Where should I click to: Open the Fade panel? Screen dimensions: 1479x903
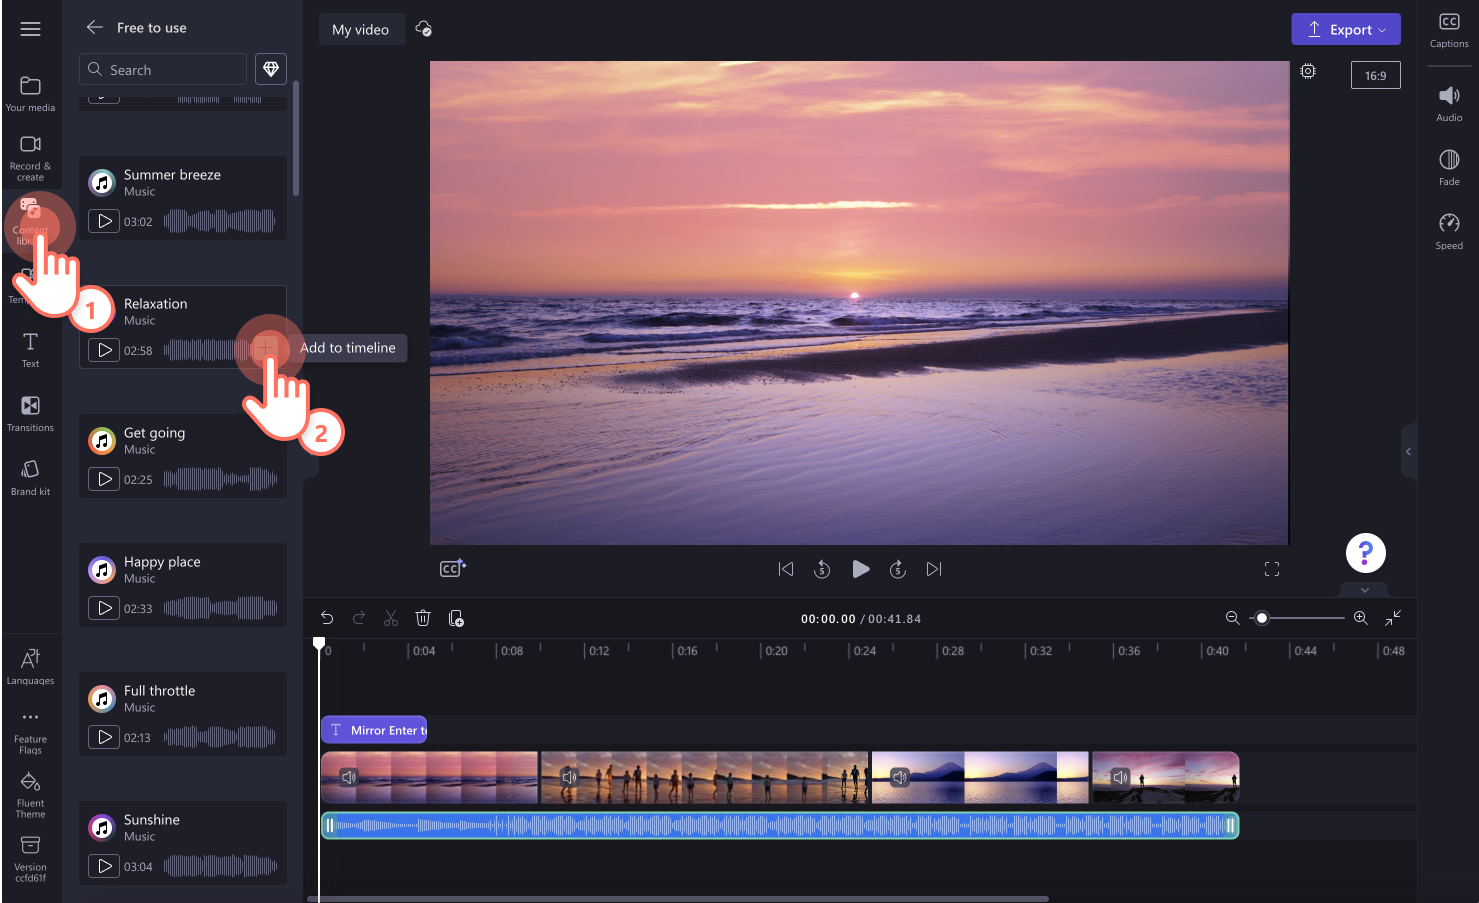[1449, 168]
